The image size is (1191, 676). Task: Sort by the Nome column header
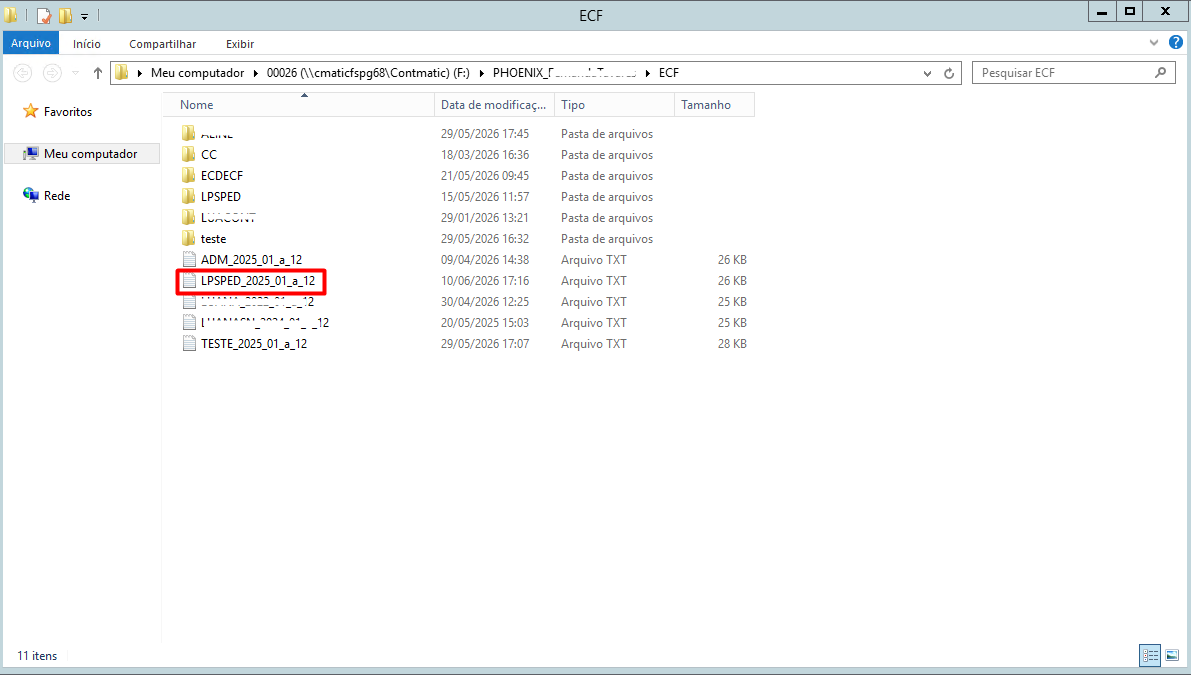tap(299, 105)
